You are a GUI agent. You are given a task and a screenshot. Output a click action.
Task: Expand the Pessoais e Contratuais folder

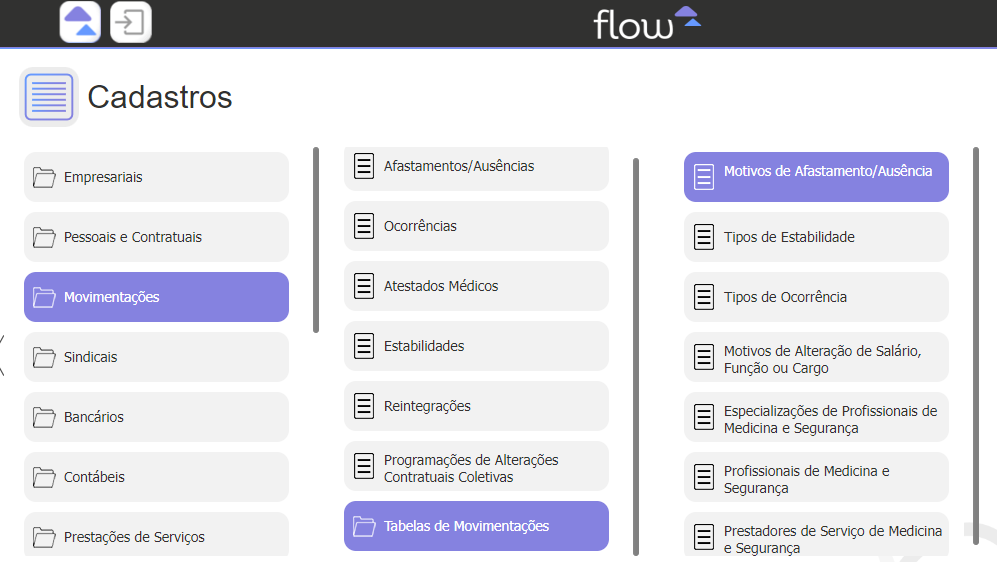pyautogui.click(x=156, y=237)
